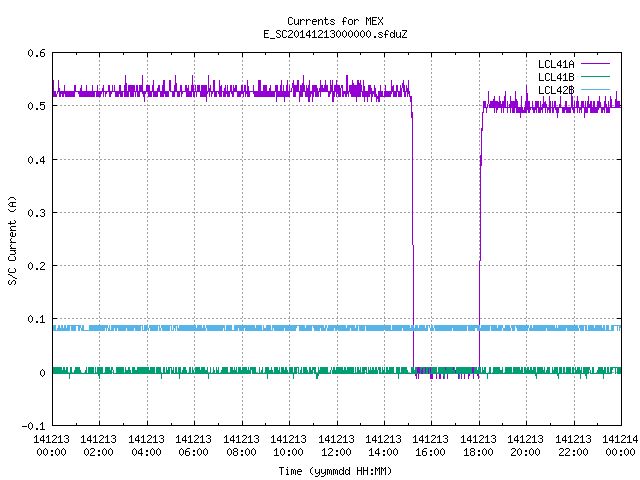Click the 141213 02:00 x-axis tick label
The height and width of the screenshot is (480, 640).
[98, 445]
